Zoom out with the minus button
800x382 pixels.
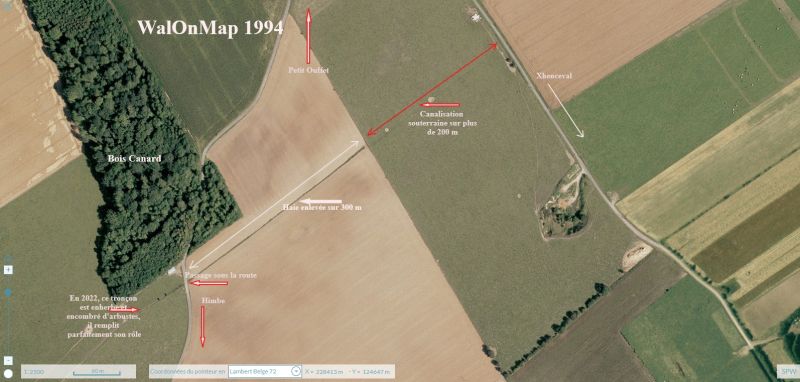point(8,361)
